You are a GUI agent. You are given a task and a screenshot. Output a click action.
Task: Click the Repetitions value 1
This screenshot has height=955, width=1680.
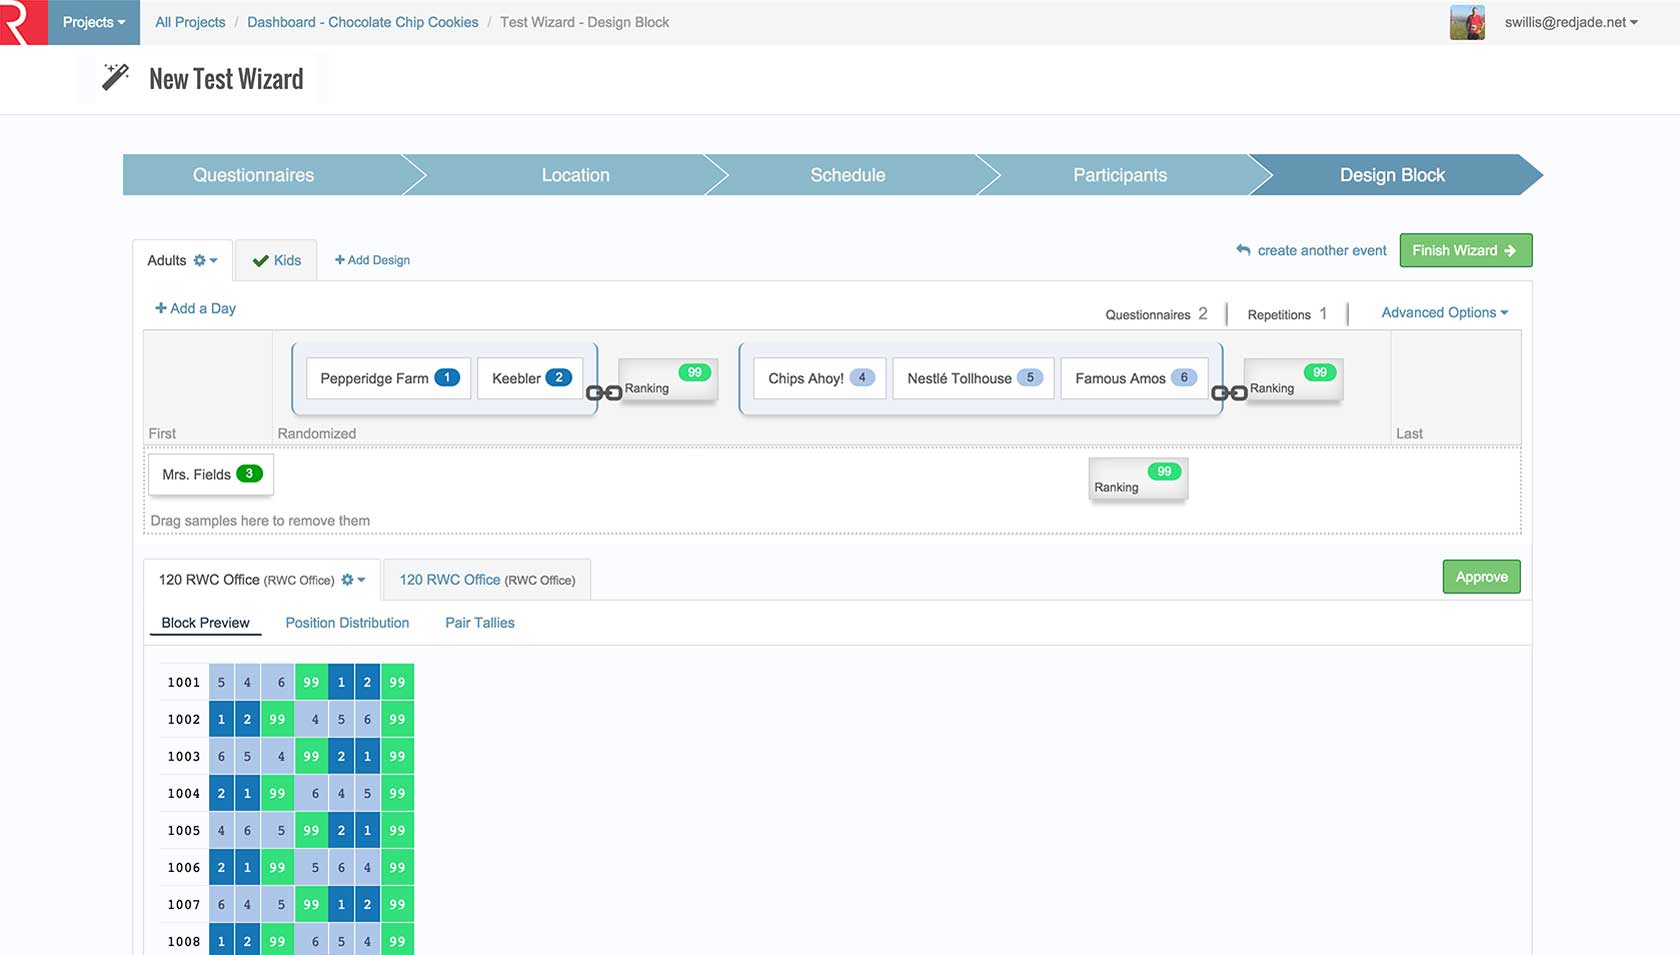[x=1323, y=313]
